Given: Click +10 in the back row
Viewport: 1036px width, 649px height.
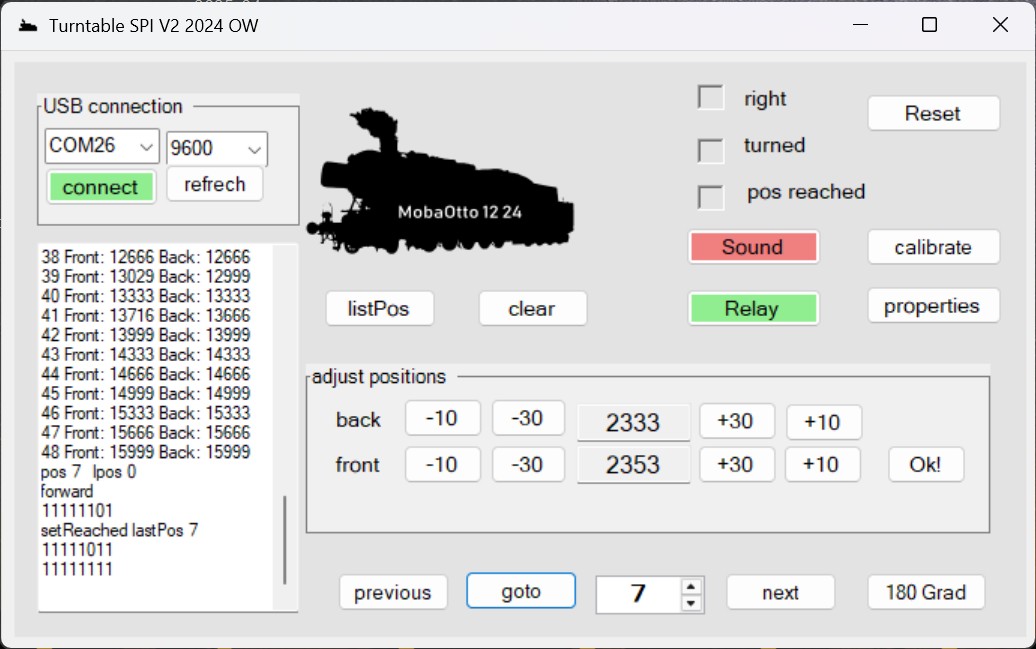Looking at the screenshot, I should point(824,422).
